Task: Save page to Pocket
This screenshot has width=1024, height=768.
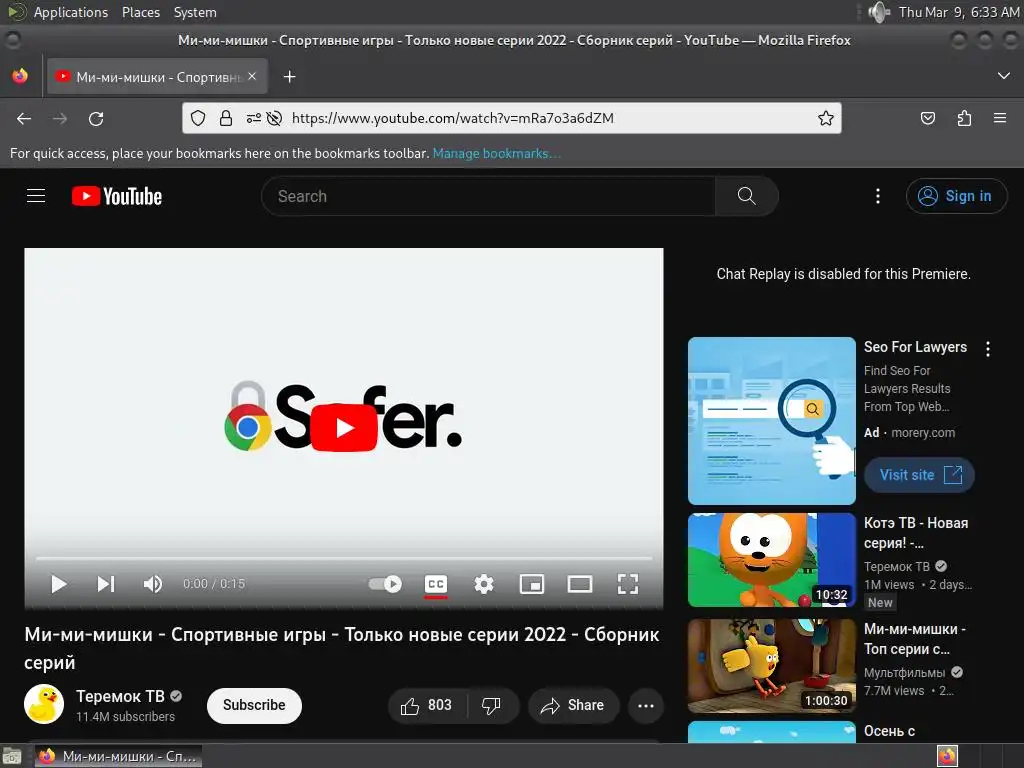Action: tap(928, 118)
